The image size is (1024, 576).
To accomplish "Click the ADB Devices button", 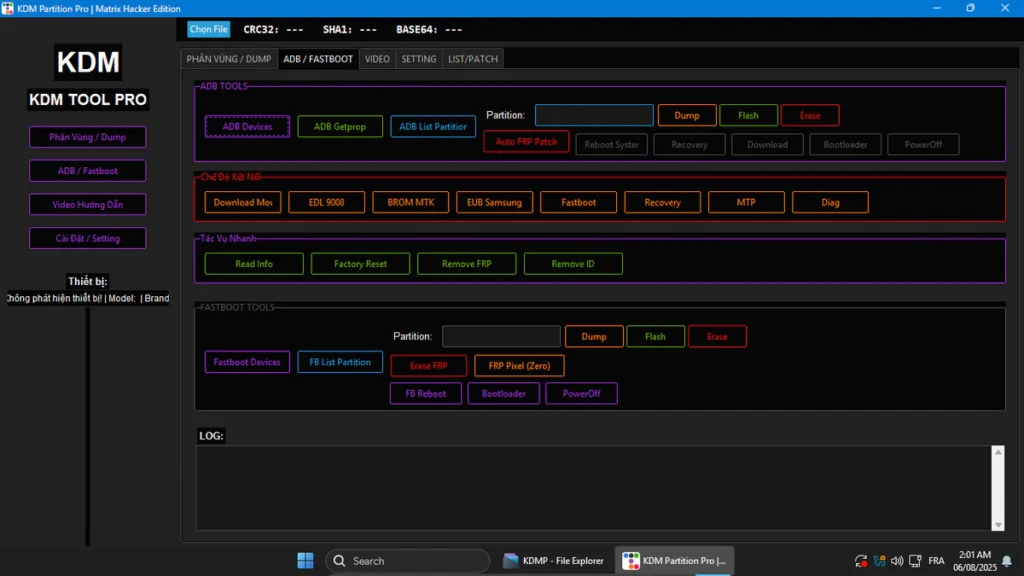I will [247, 127].
